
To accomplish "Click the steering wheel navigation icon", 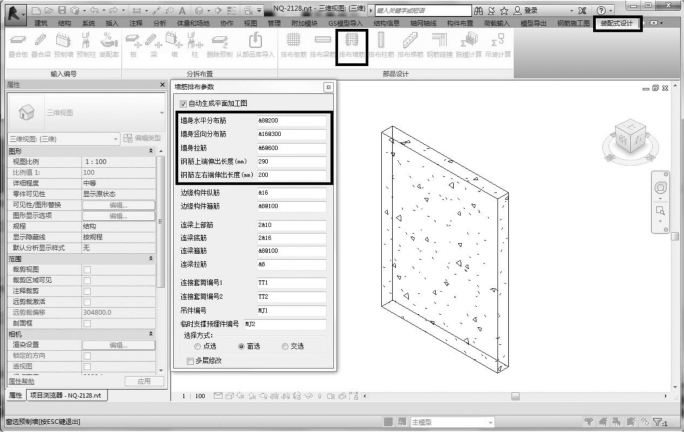I will click(x=660, y=188).
